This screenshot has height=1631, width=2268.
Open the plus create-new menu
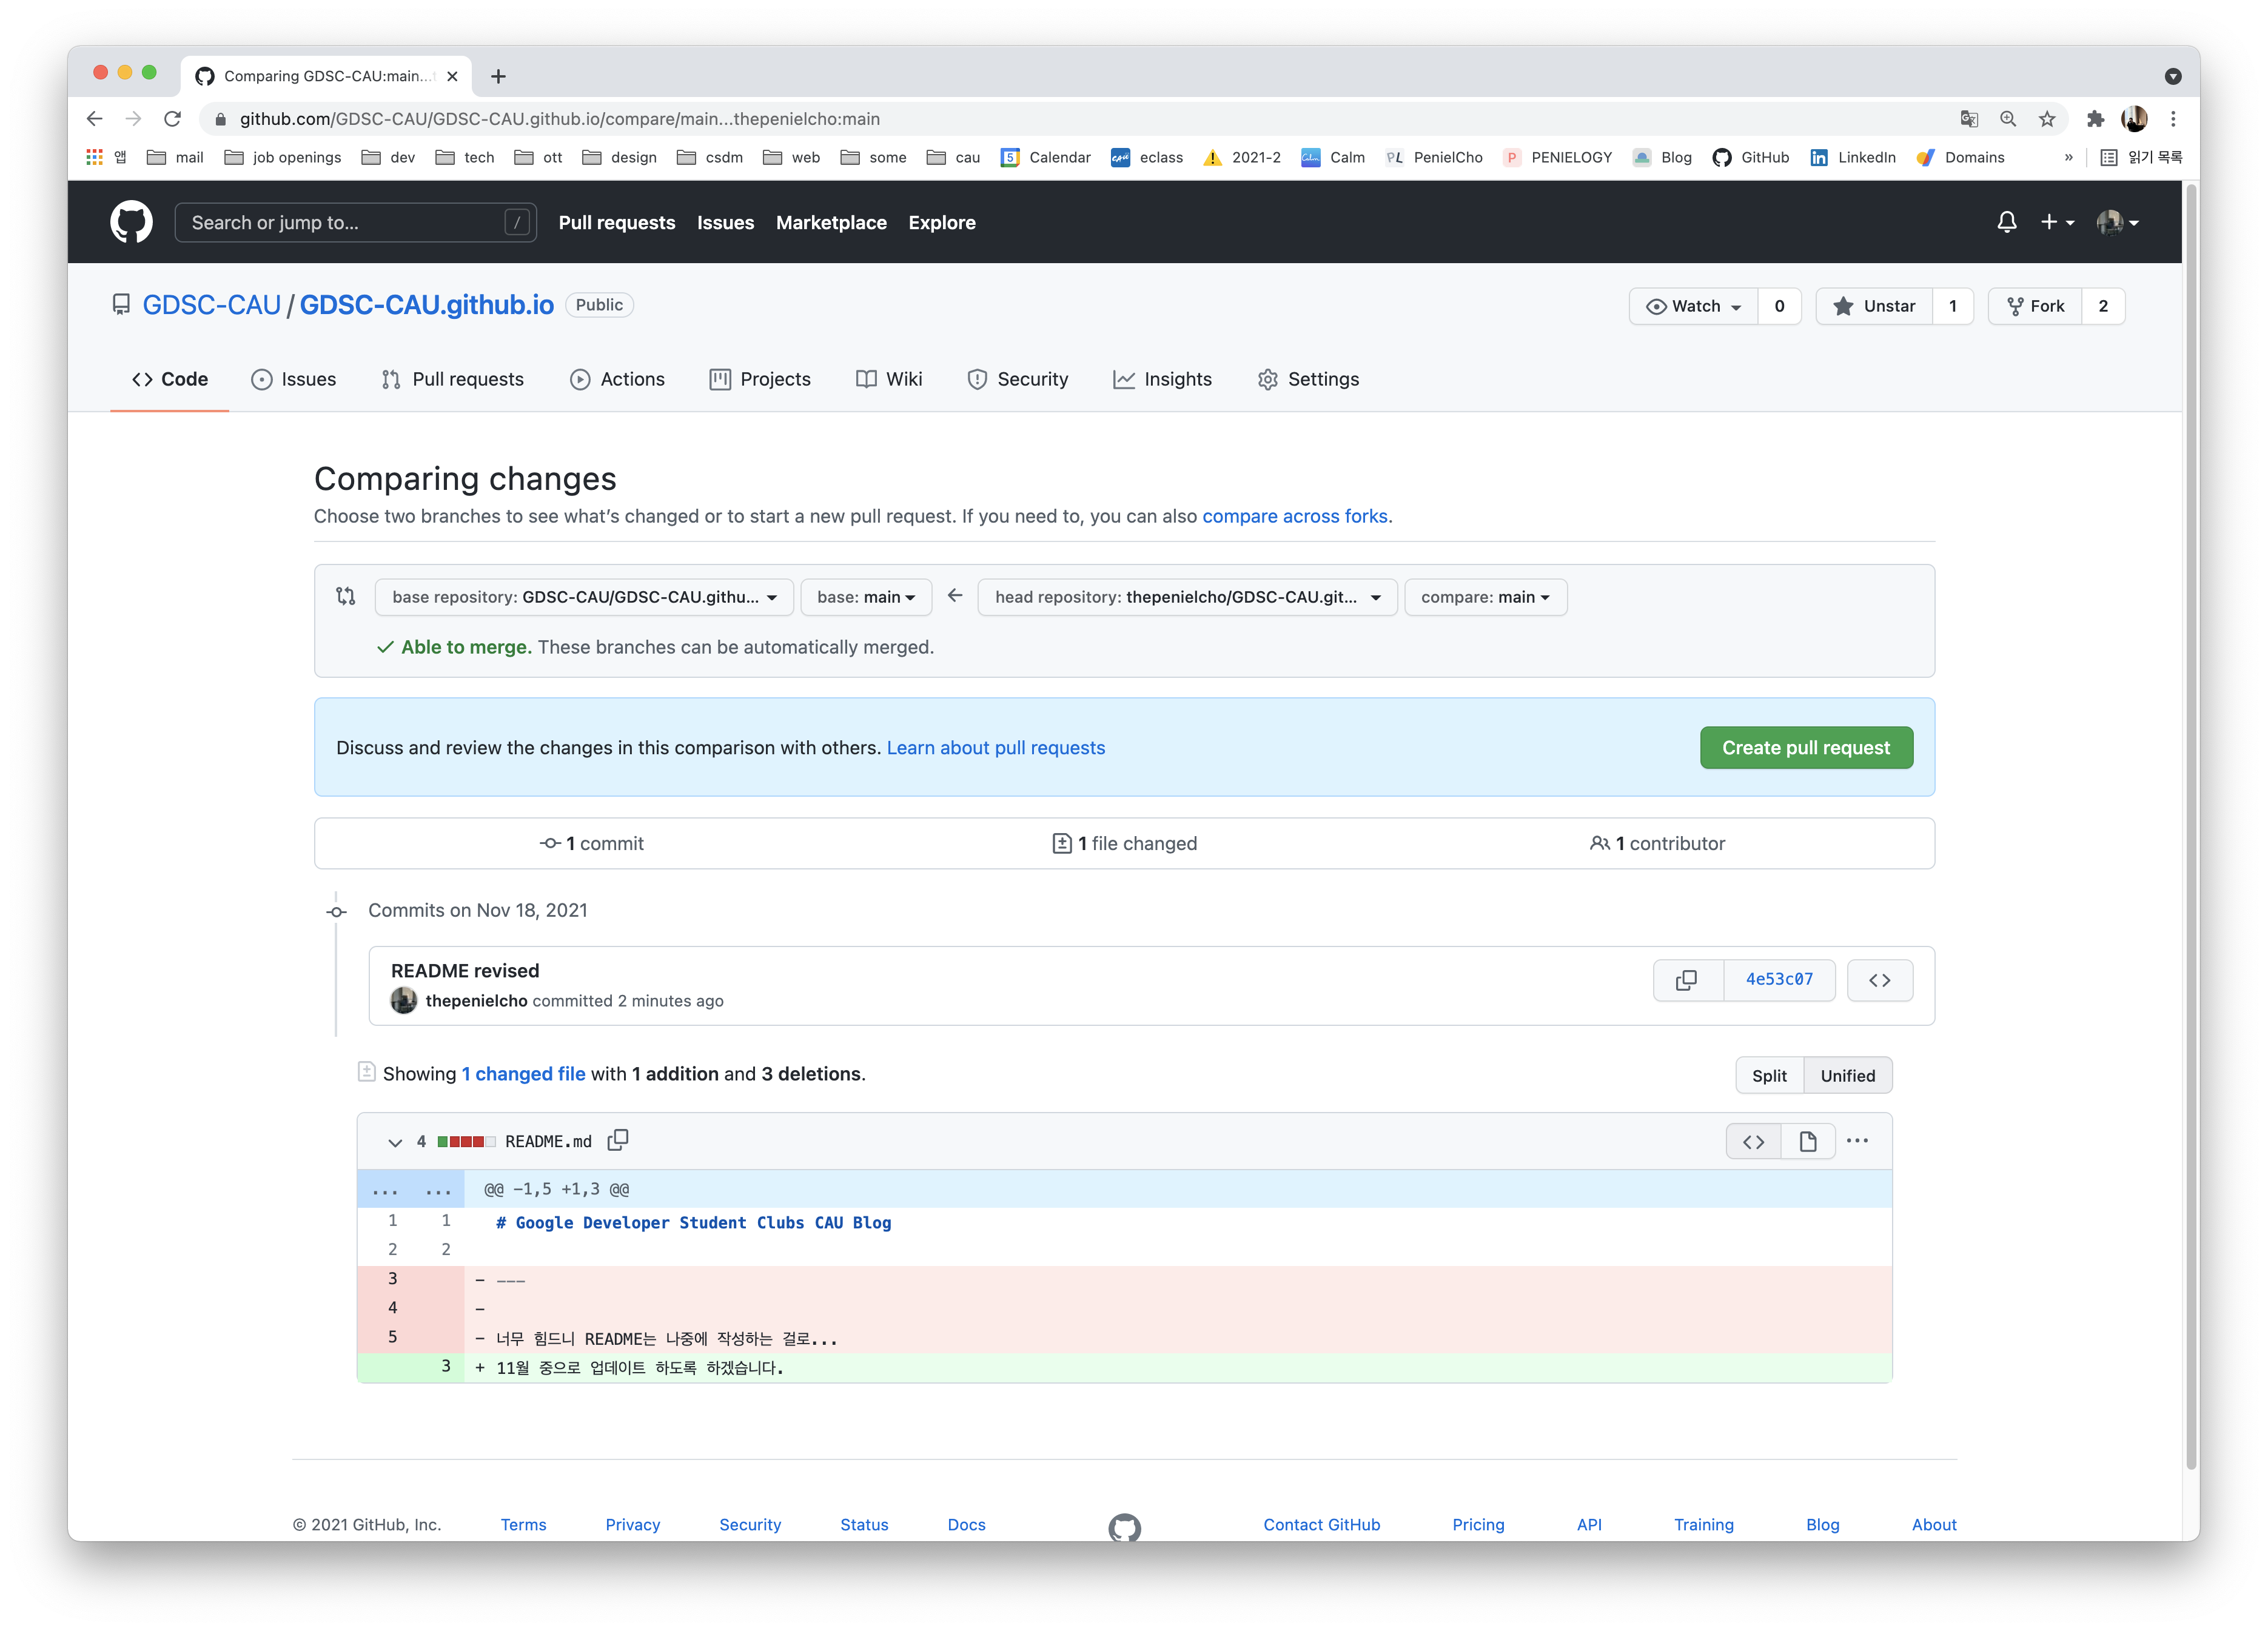tap(2057, 222)
